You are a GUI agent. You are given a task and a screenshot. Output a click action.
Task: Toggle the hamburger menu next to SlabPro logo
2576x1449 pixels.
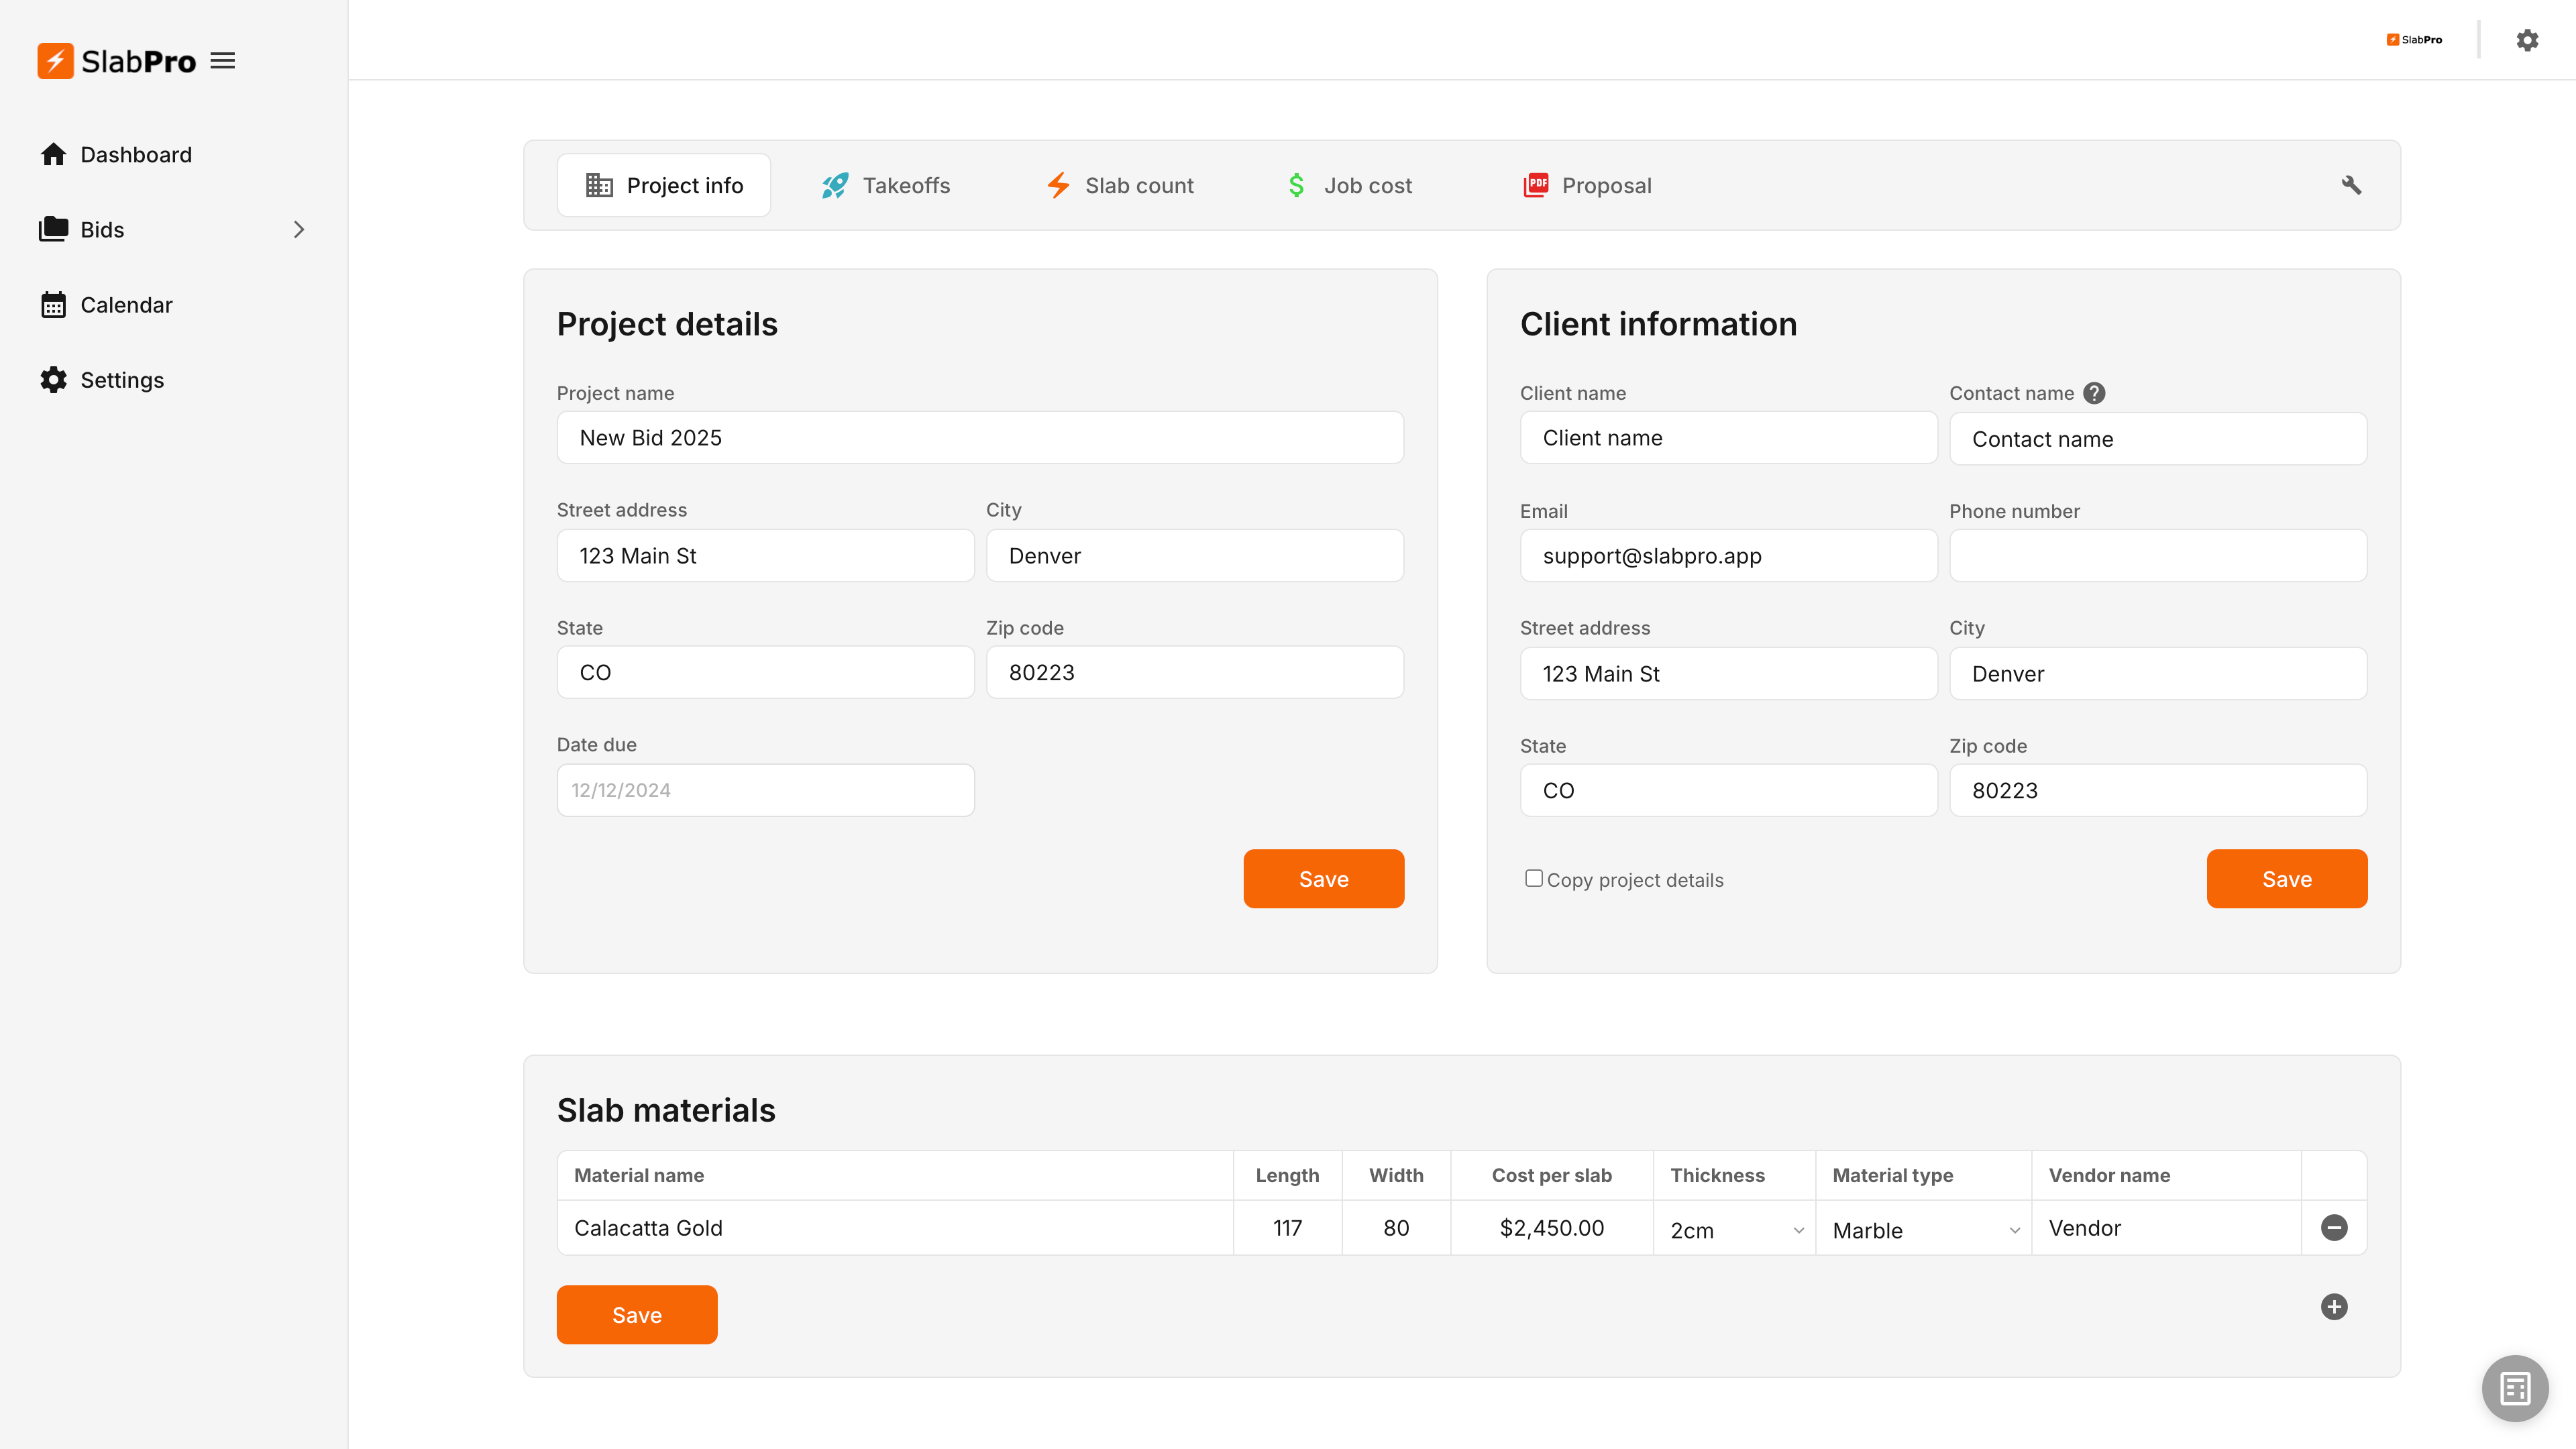[x=222, y=61]
